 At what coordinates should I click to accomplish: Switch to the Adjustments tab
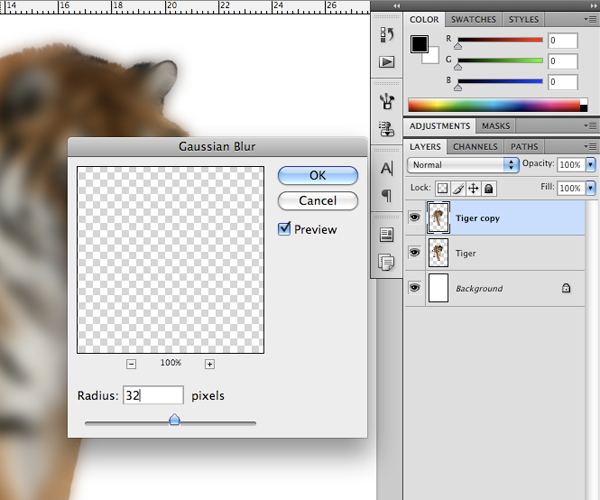[x=440, y=126]
